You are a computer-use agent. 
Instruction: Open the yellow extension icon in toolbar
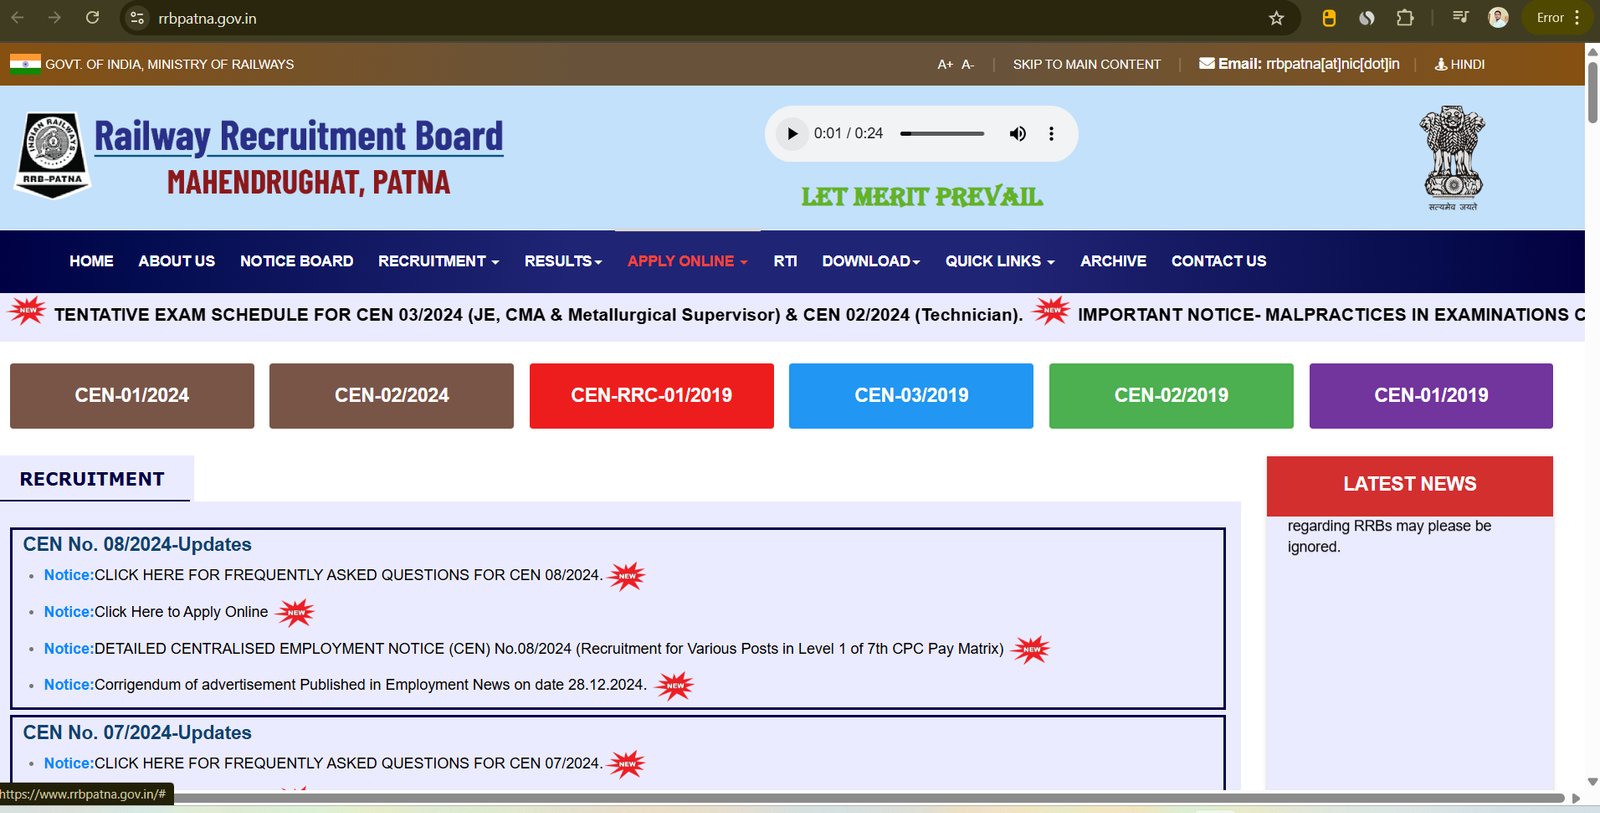pyautogui.click(x=1329, y=18)
